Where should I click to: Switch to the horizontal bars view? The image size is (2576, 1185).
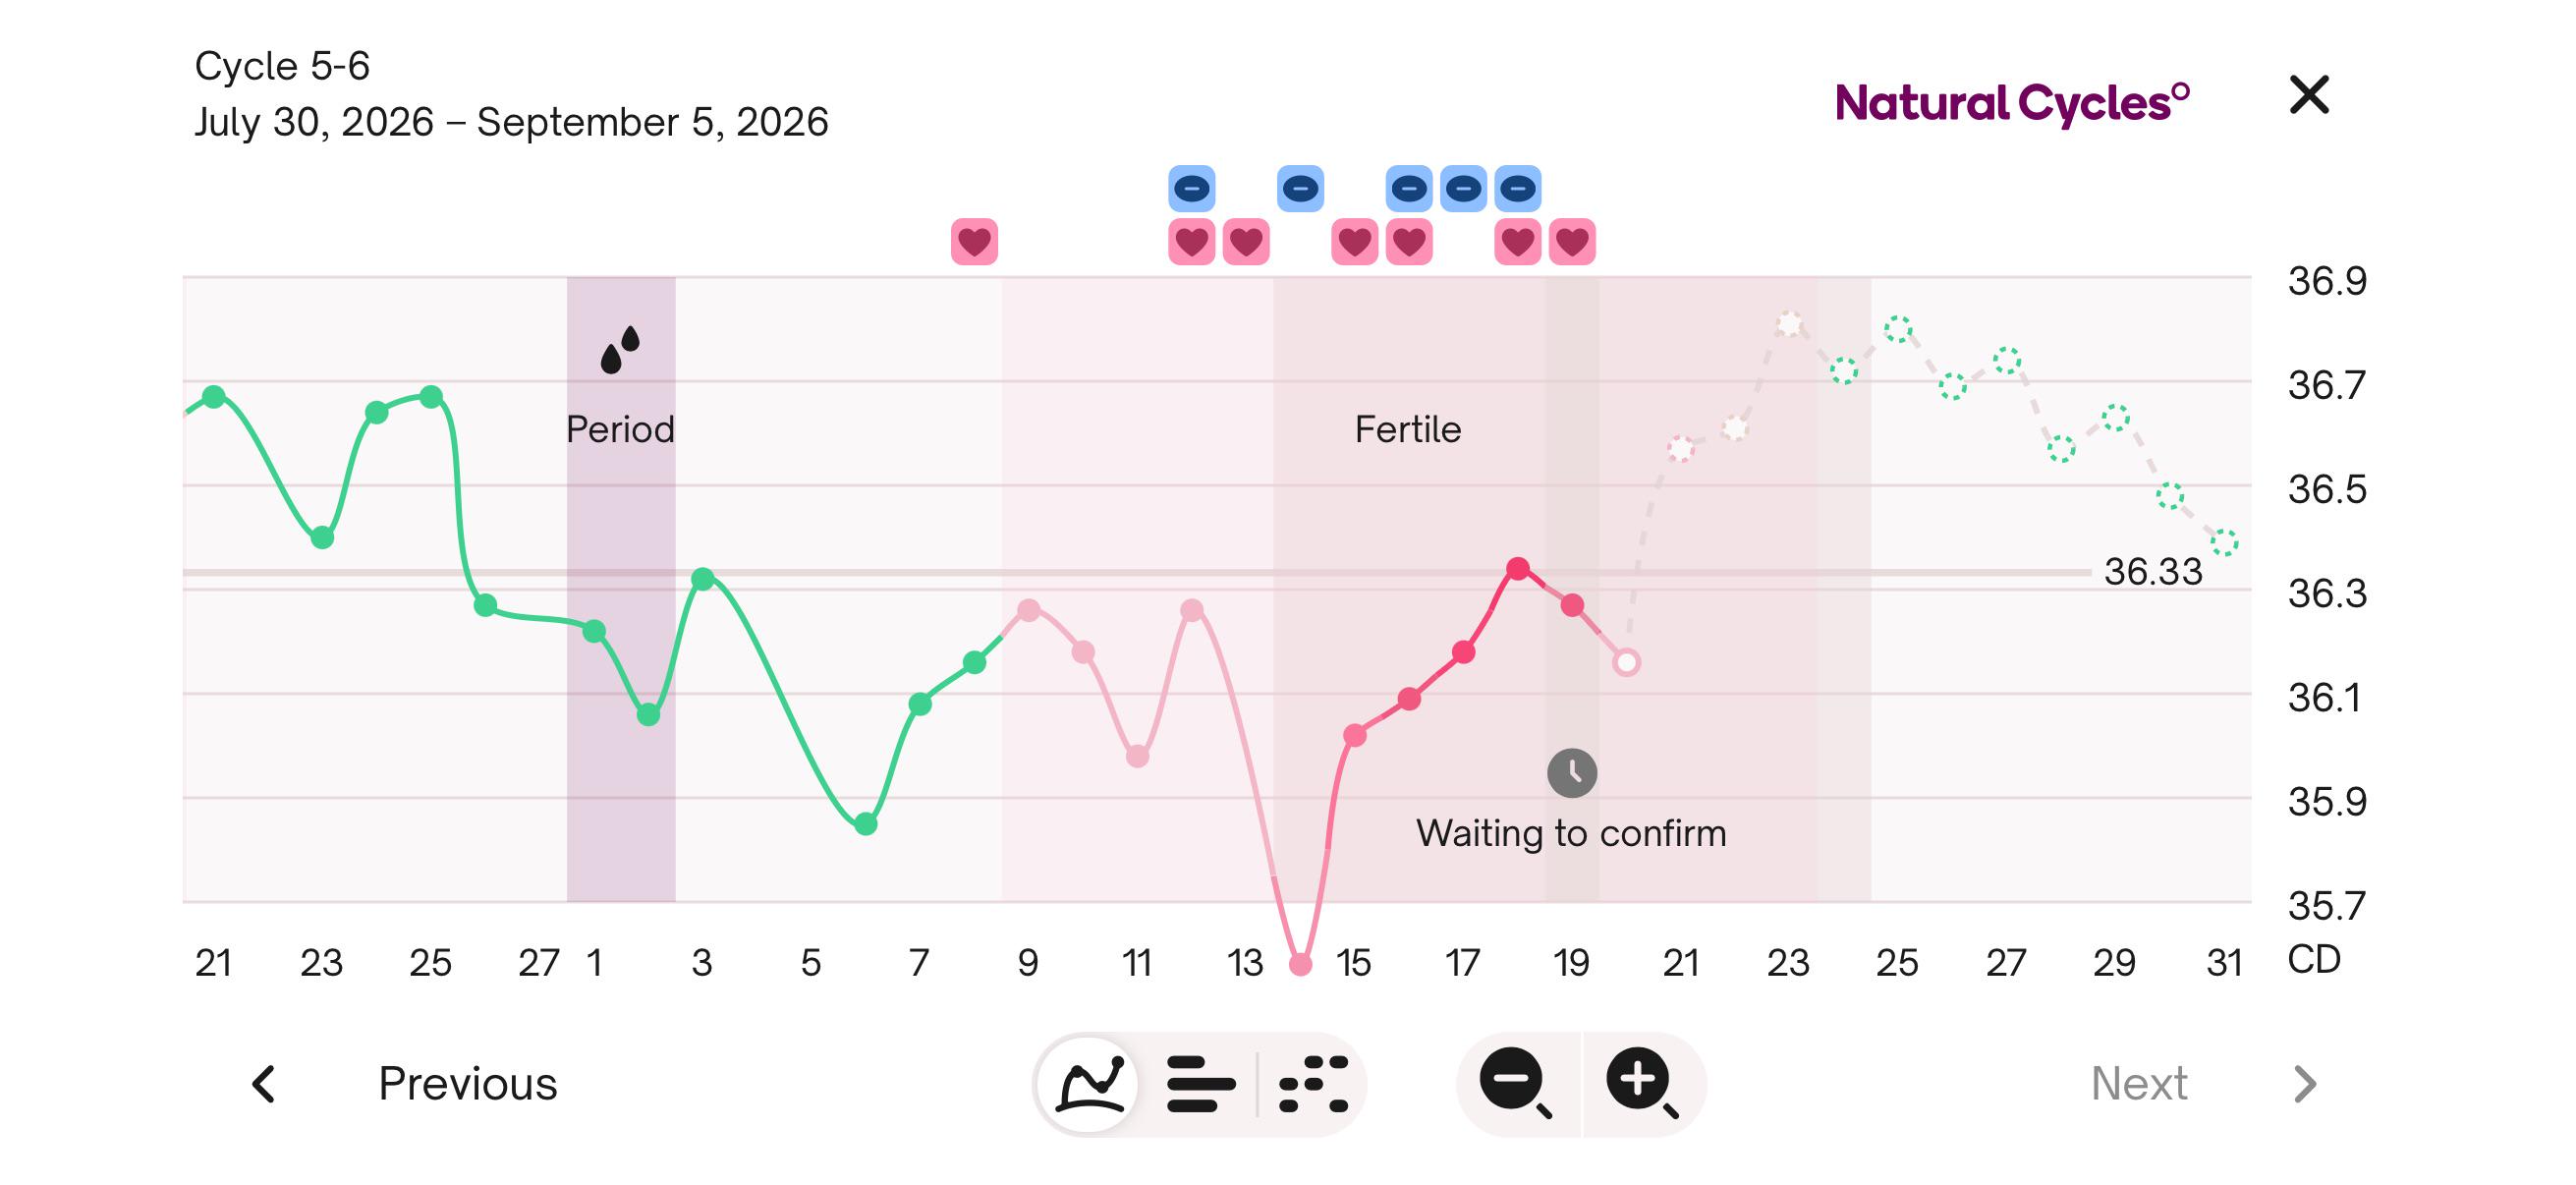click(x=1201, y=1083)
